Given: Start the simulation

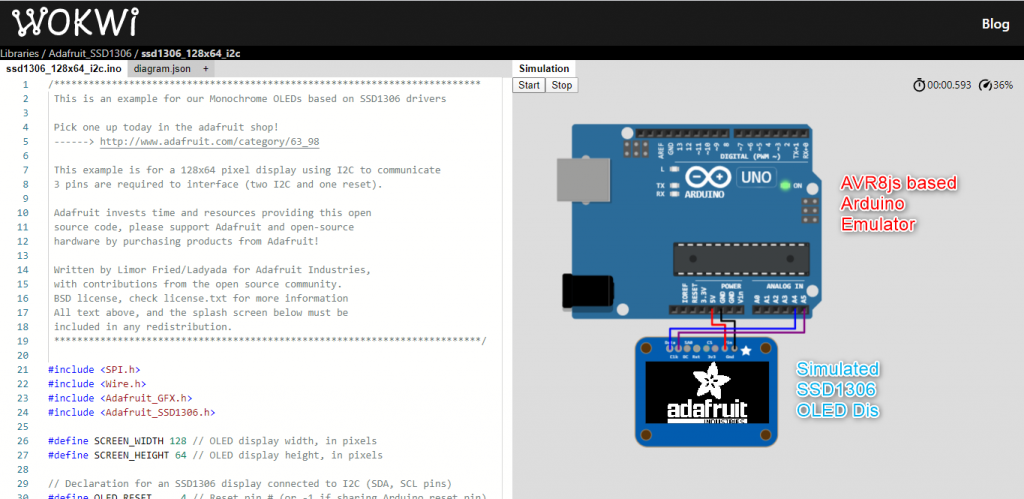Looking at the screenshot, I should click(529, 85).
